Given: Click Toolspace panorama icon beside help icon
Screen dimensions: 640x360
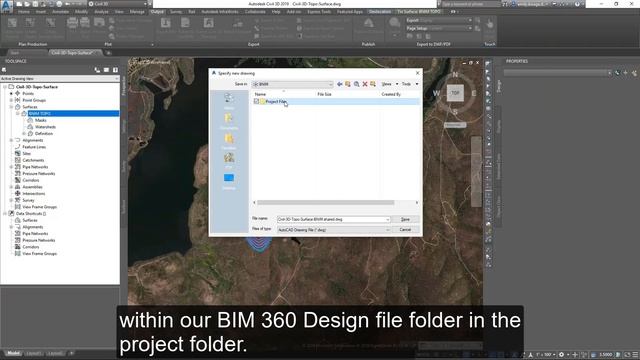Looking at the screenshot, I should click(107, 70).
